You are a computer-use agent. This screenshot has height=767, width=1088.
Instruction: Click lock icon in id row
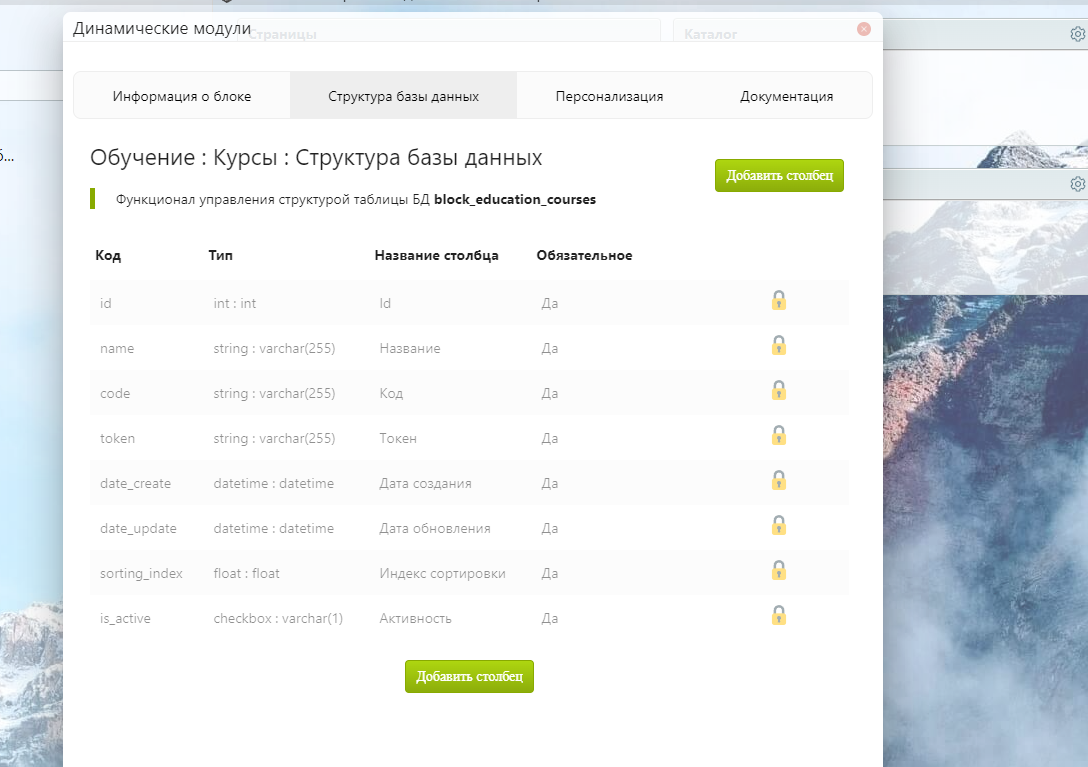tap(779, 301)
